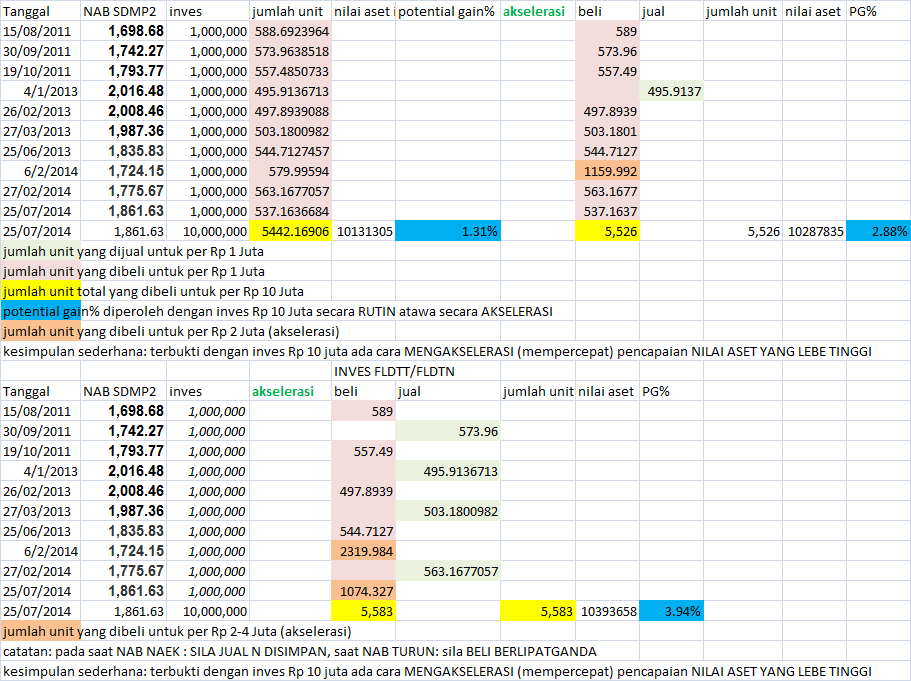Click the cell showing 497.8939088

[x=290, y=112]
